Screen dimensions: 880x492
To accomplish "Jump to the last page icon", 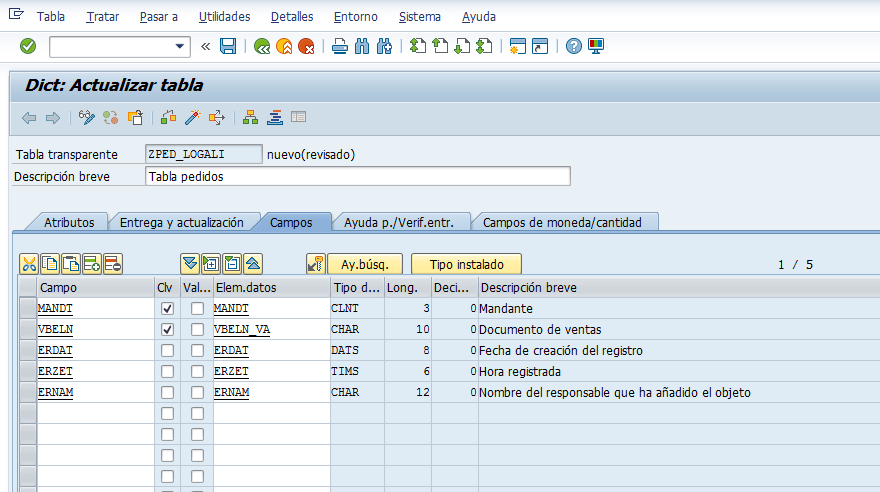I will click(484, 46).
